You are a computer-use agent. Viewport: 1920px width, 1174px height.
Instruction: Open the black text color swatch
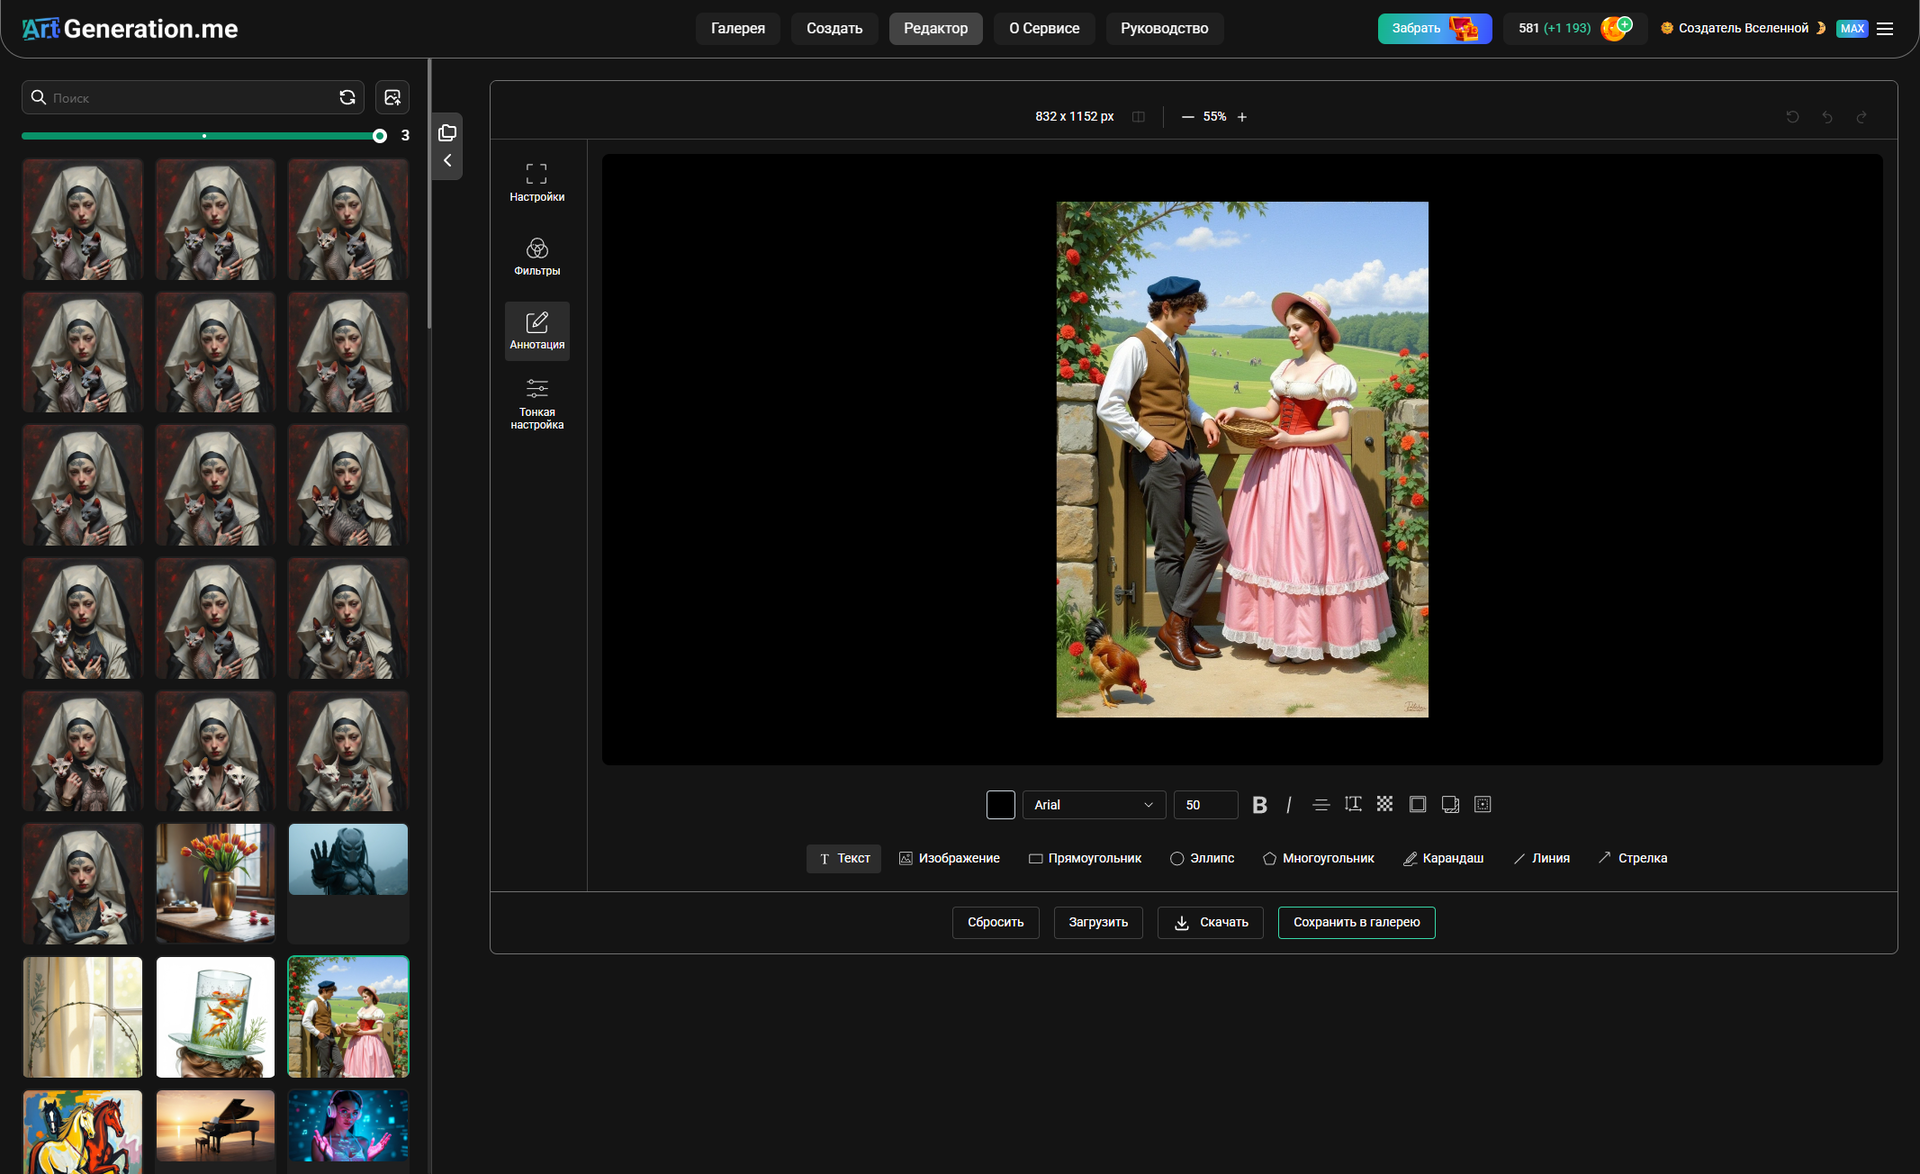coord(1000,805)
